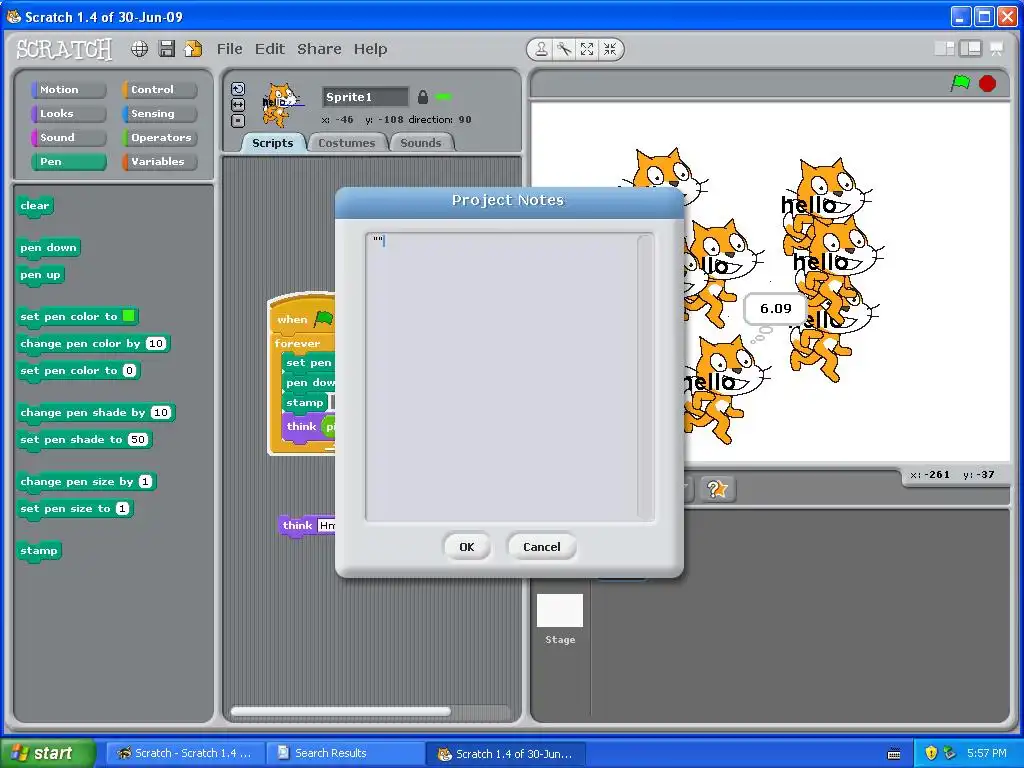The image size is (1024, 768).
Task: Open the Windows Start menu
Action: pos(48,753)
